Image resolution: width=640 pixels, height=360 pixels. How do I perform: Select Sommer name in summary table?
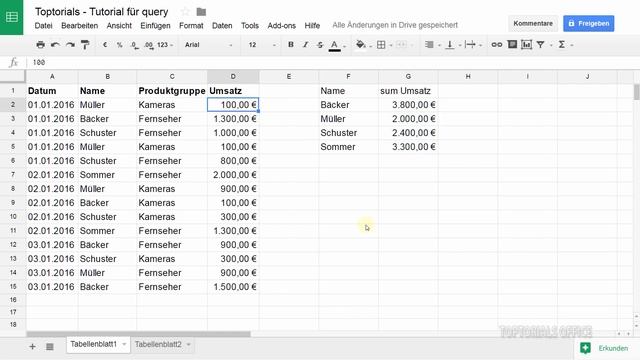[x=349, y=147]
